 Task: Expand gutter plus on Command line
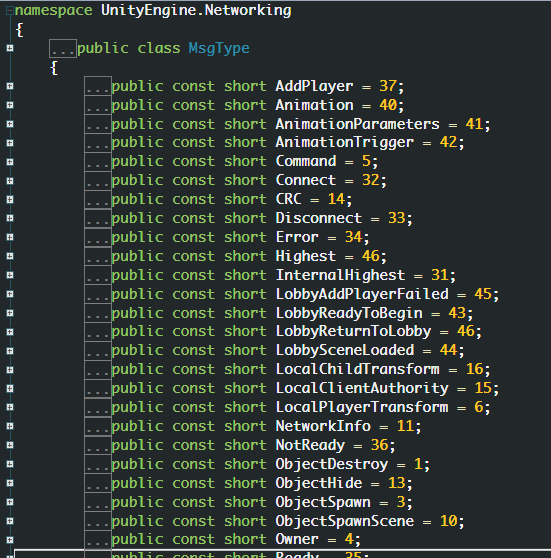[x=10, y=162]
